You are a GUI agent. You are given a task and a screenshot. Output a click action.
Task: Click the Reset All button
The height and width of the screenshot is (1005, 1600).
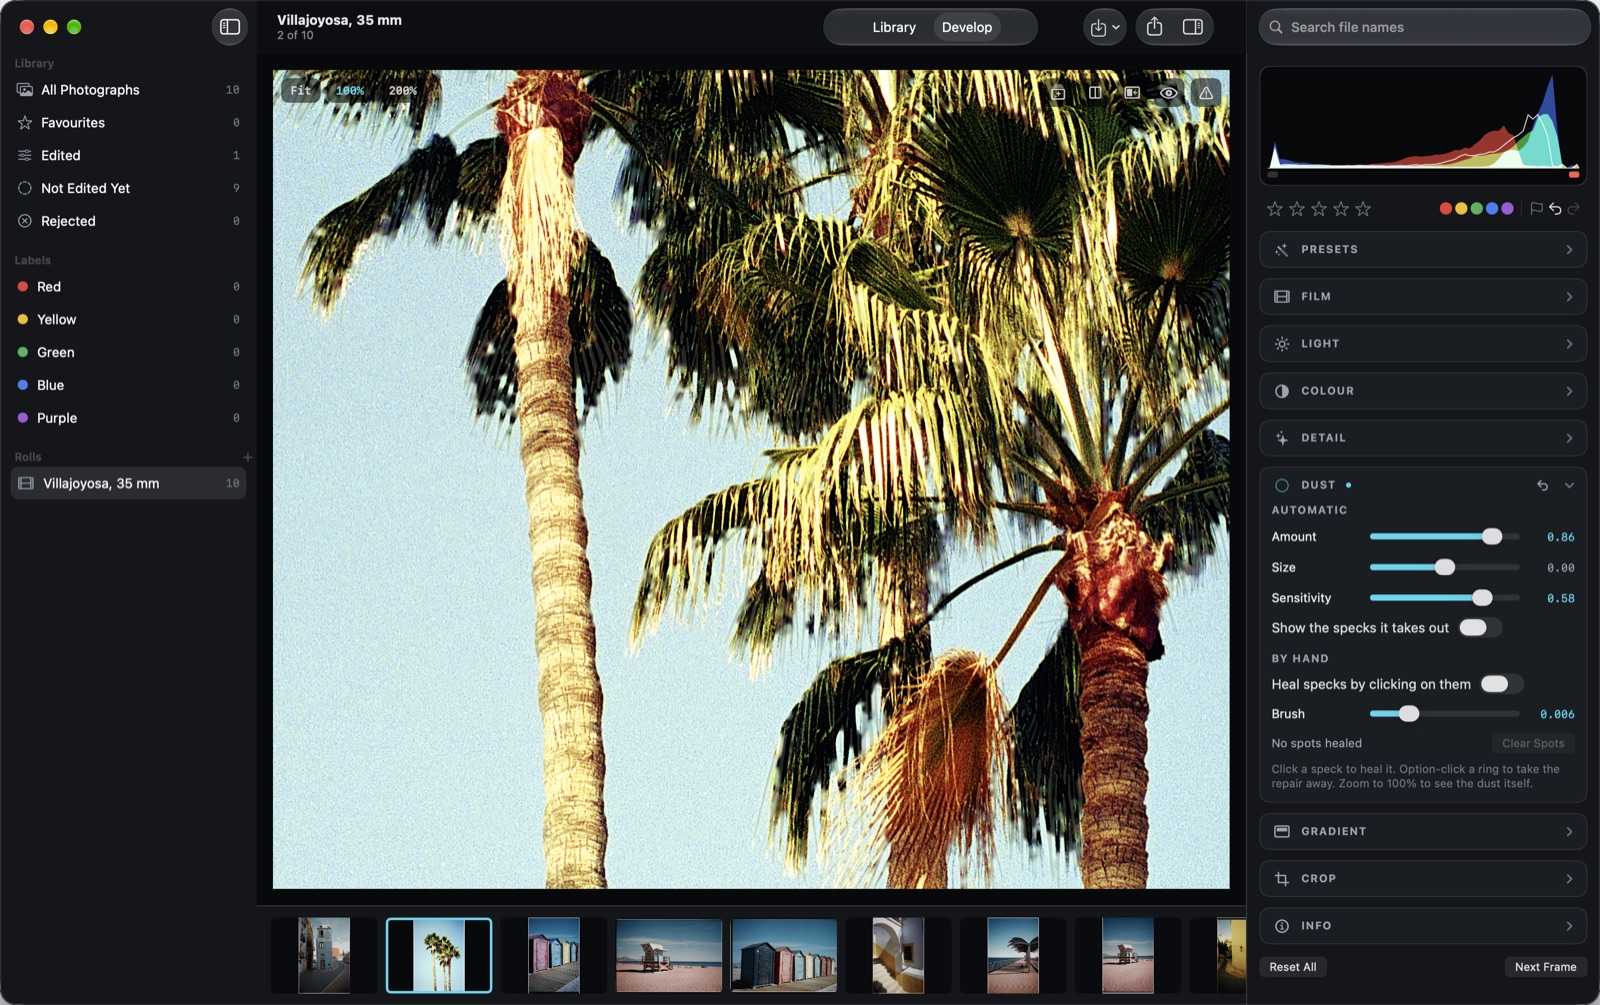click(x=1293, y=967)
